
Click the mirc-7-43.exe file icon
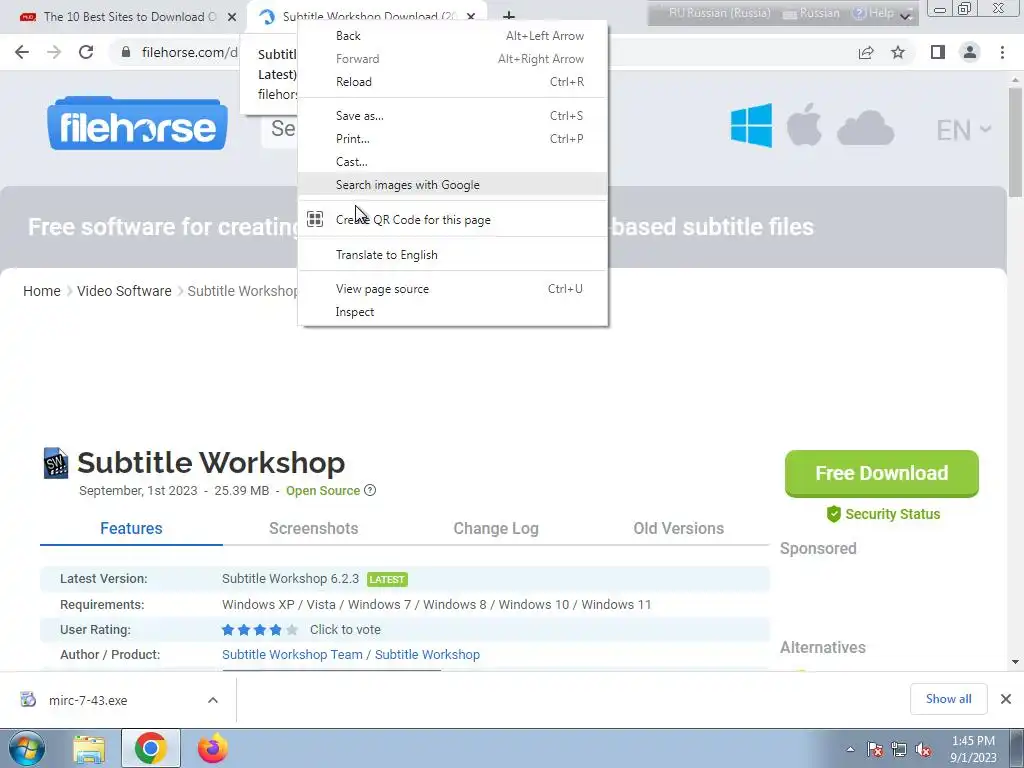pos(28,699)
